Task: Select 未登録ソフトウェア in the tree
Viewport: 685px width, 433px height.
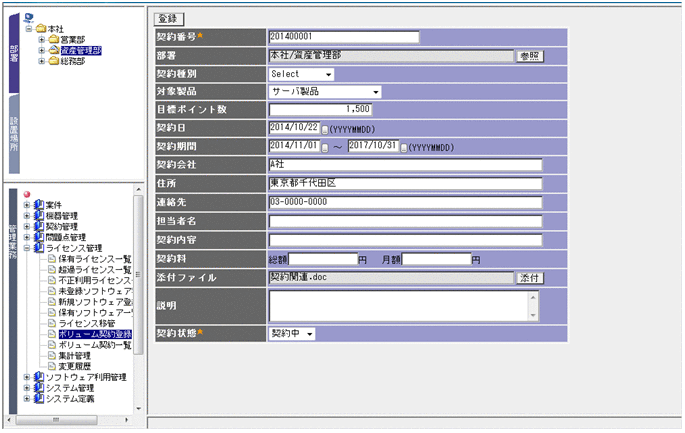Action: (x=95, y=291)
